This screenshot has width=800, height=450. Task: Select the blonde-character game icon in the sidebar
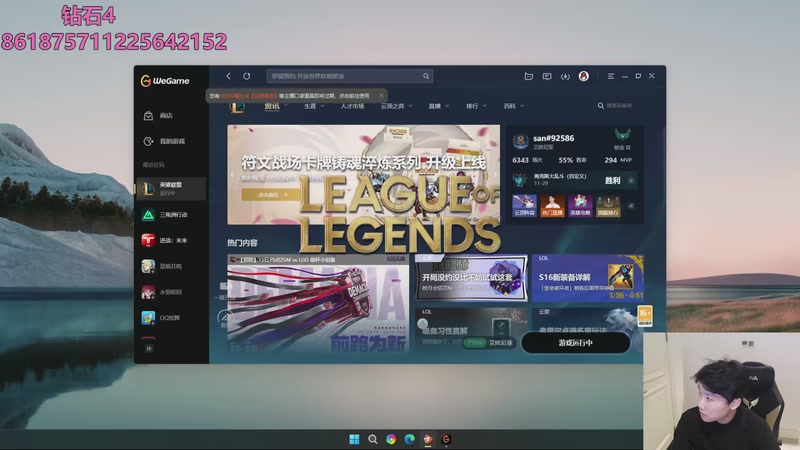tap(148, 266)
